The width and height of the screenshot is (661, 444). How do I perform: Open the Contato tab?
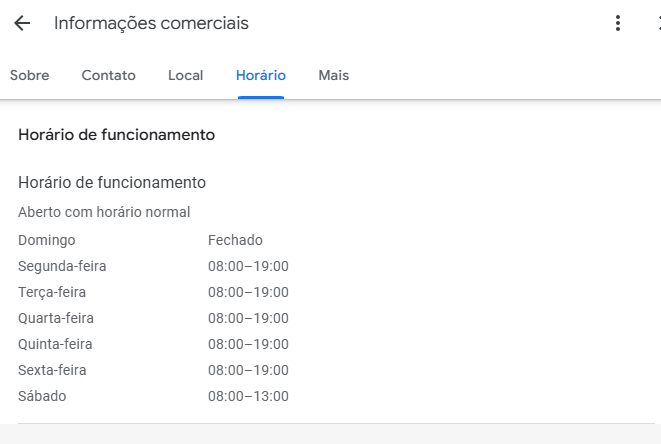[108, 75]
